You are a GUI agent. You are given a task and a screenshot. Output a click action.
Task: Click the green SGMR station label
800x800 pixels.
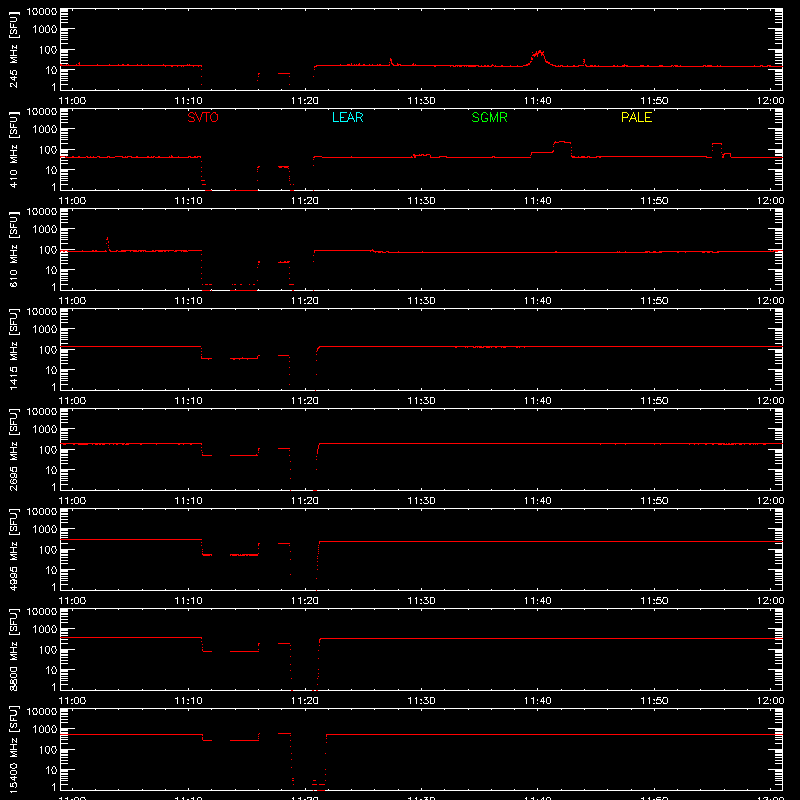(489, 117)
